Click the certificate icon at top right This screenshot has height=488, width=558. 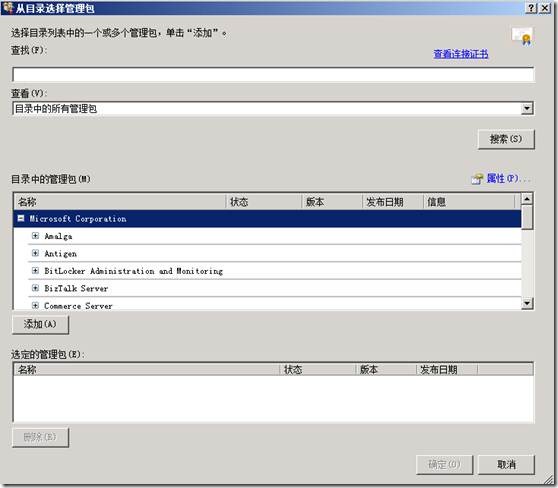coord(522,36)
